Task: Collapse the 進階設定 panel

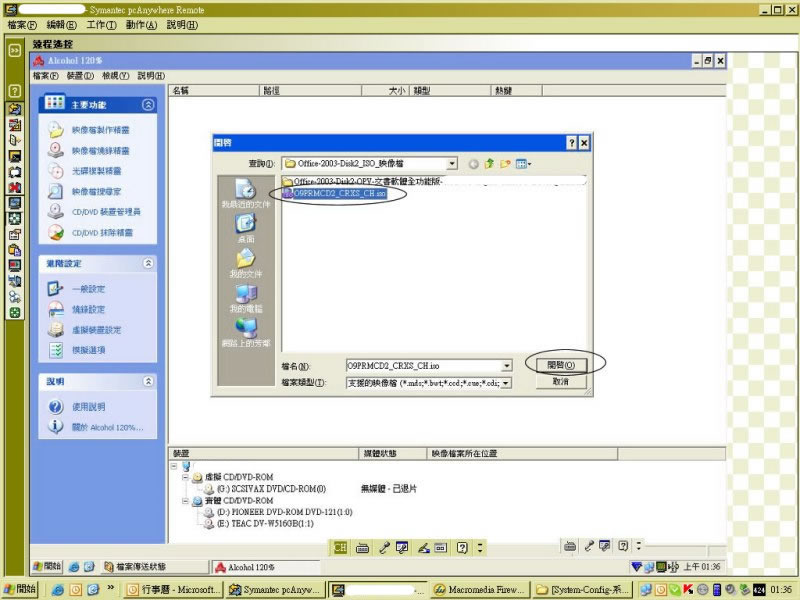Action: click(x=148, y=263)
